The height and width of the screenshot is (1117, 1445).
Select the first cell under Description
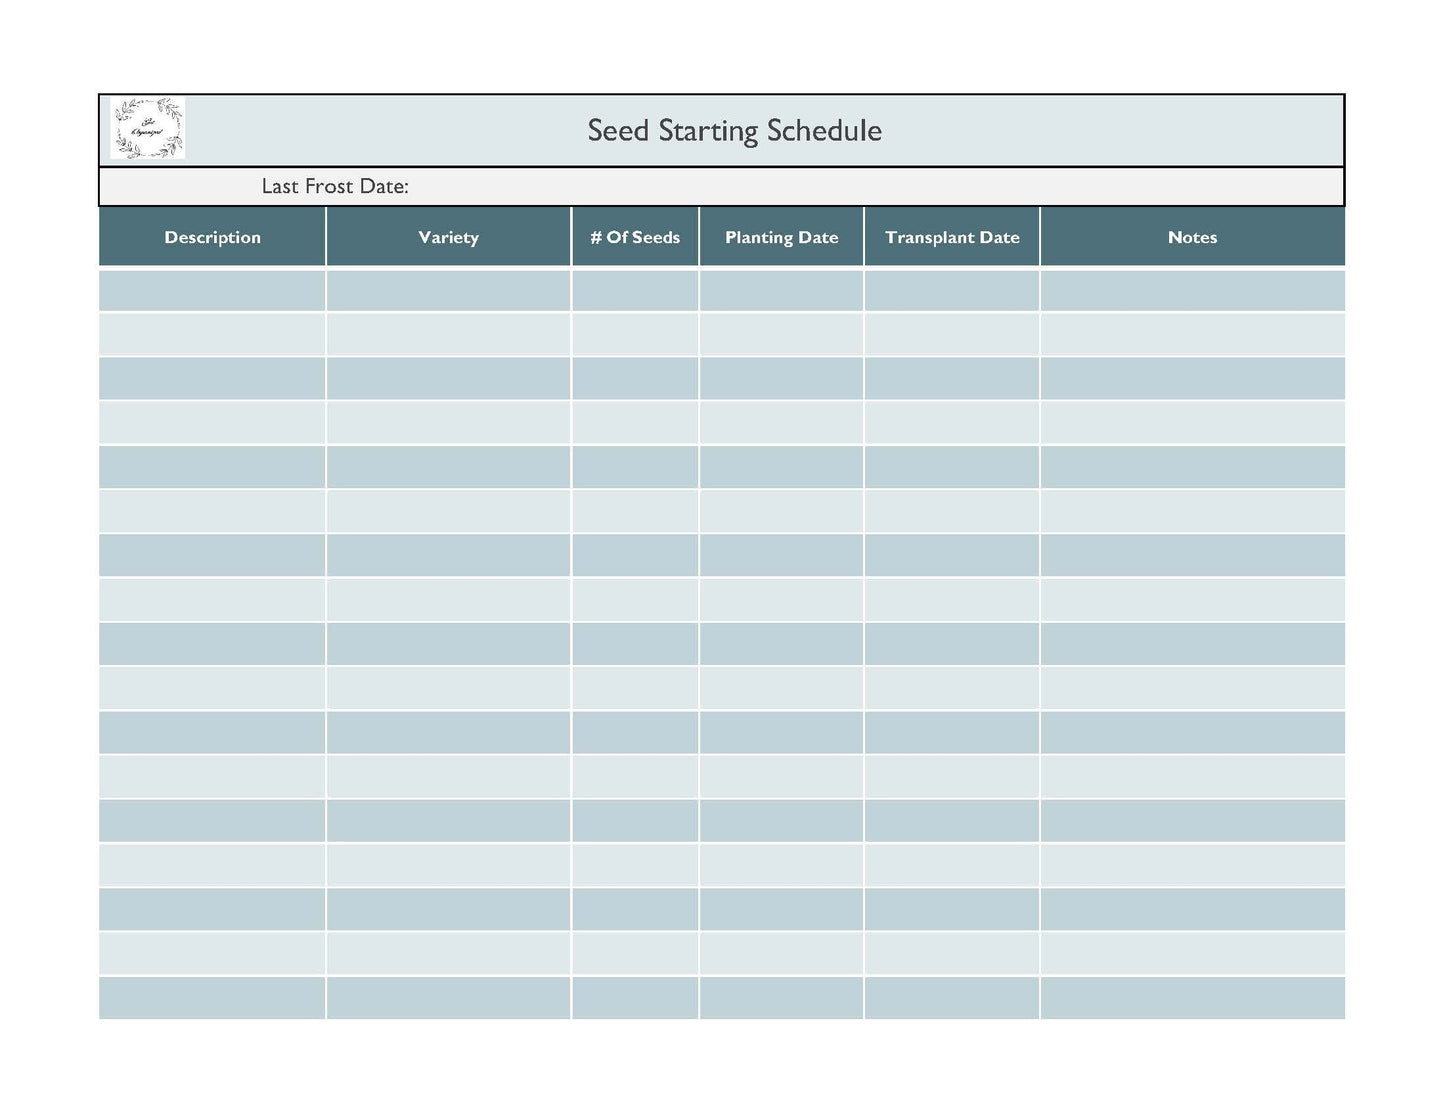pos(212,290)
